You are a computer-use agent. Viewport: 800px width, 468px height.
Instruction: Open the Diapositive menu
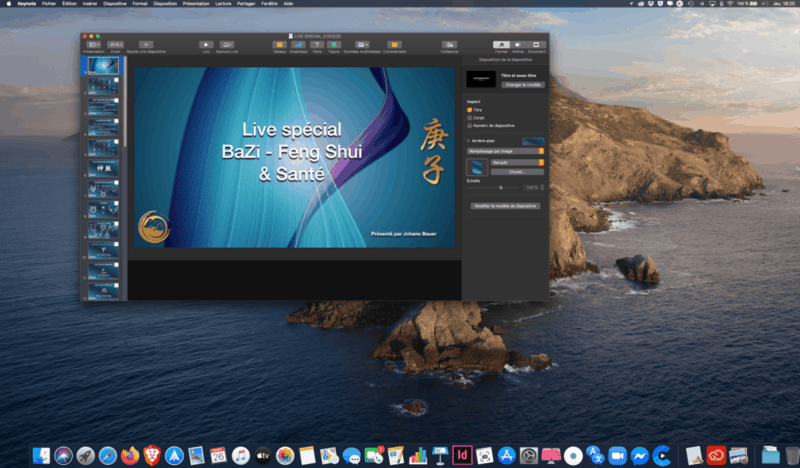(115, 4)
